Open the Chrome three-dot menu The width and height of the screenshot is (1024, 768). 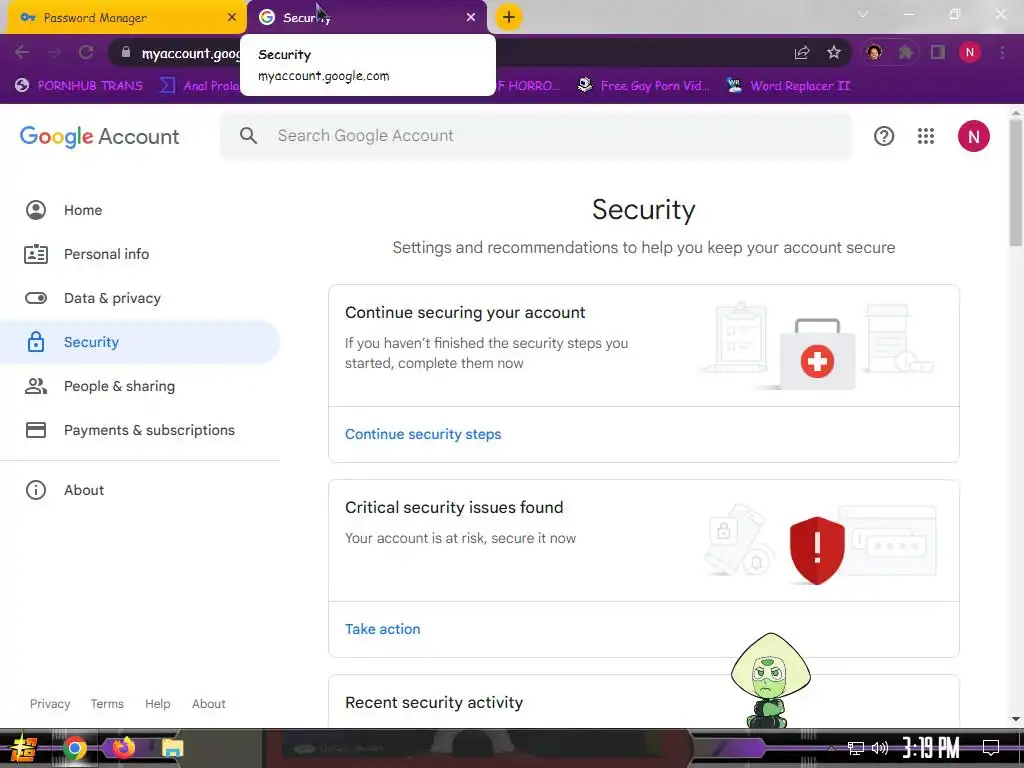click(1002, 52)
